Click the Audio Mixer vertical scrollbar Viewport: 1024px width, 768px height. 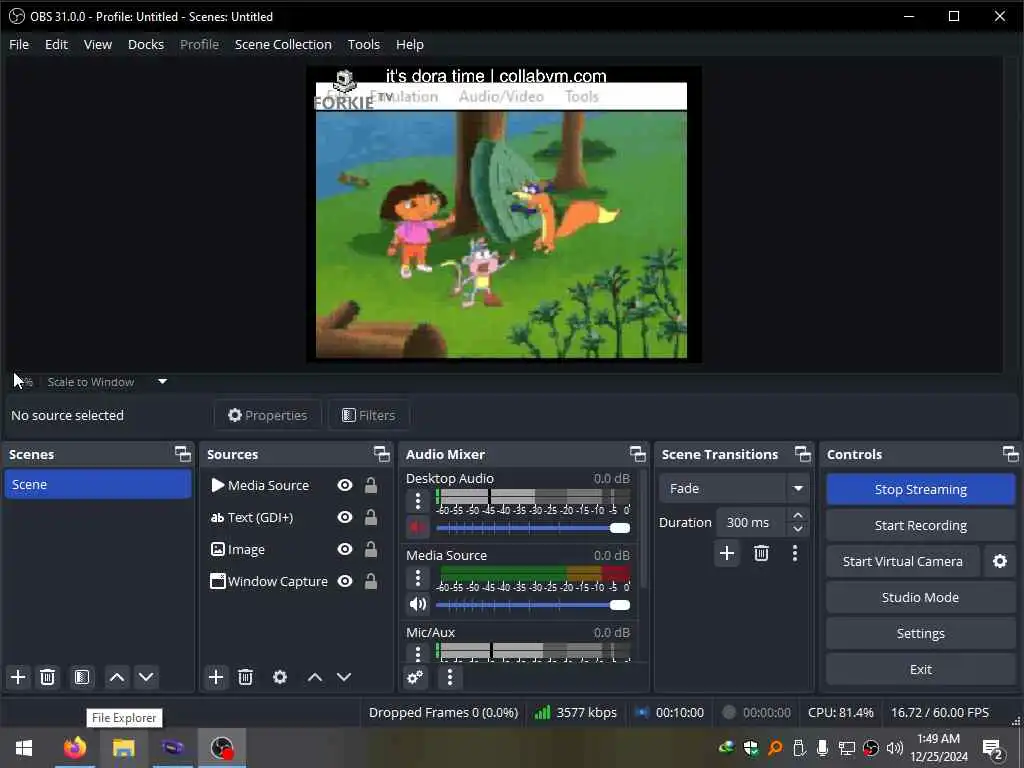(643, 528)
